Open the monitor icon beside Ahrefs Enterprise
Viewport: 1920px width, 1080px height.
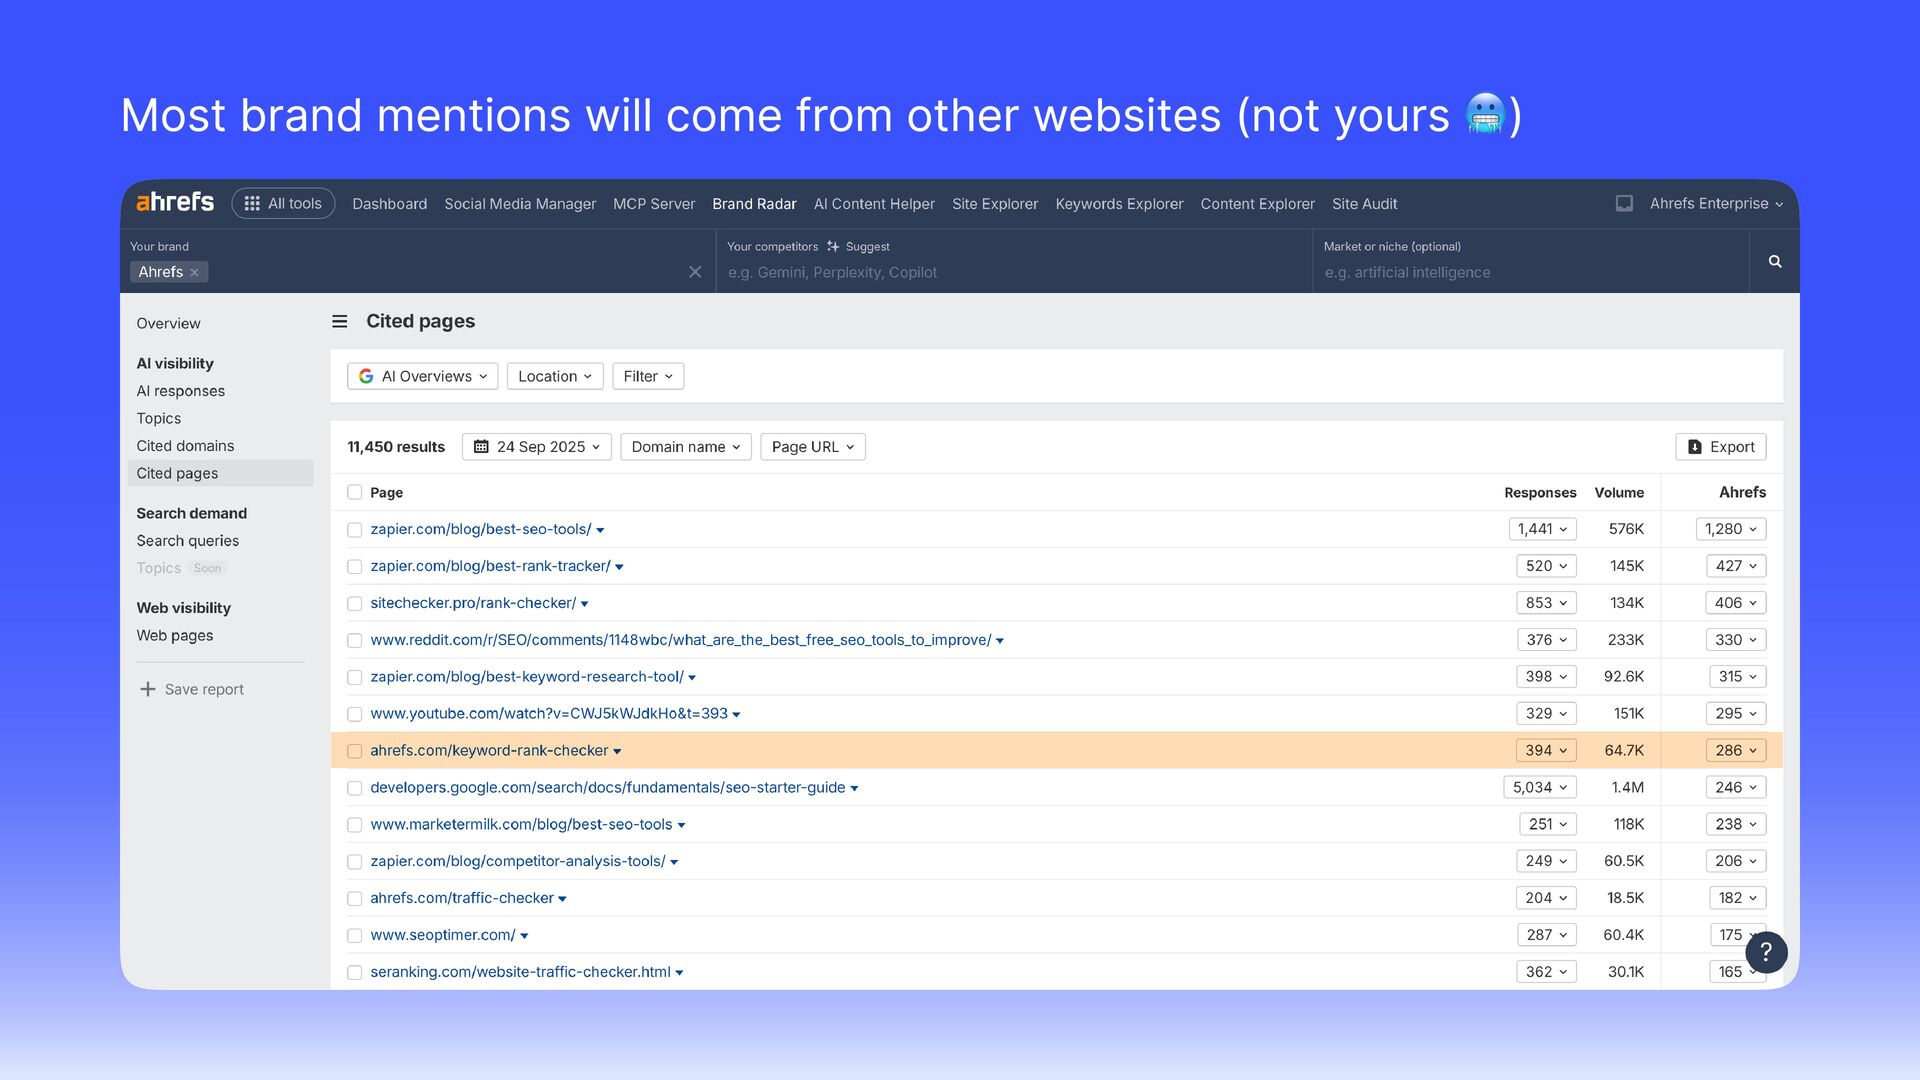(x=1624, y=204)
